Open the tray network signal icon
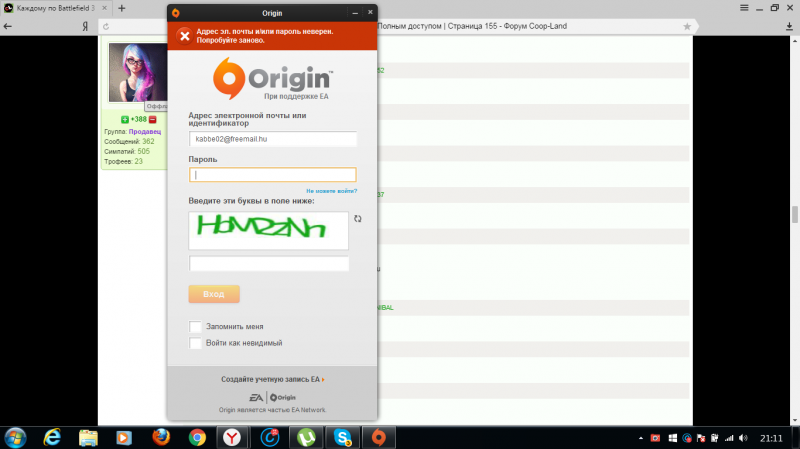Screen dimensions: 800x449 pos(729,438)
